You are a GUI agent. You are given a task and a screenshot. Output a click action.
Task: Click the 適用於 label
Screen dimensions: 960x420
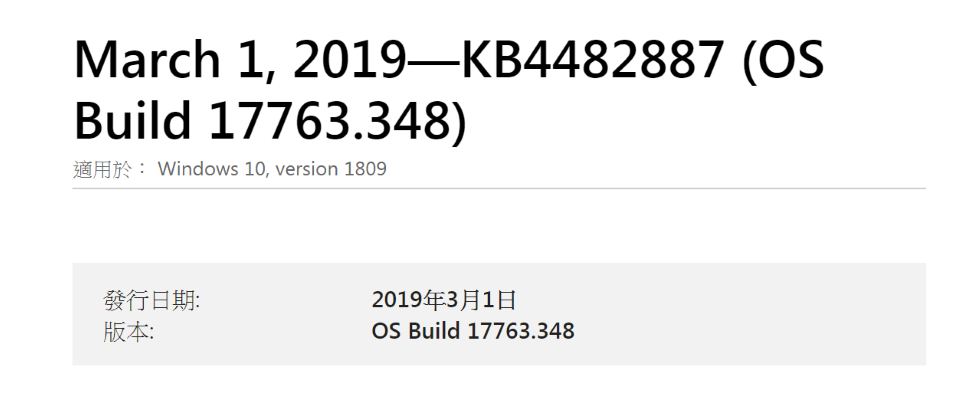click(110, 169)
